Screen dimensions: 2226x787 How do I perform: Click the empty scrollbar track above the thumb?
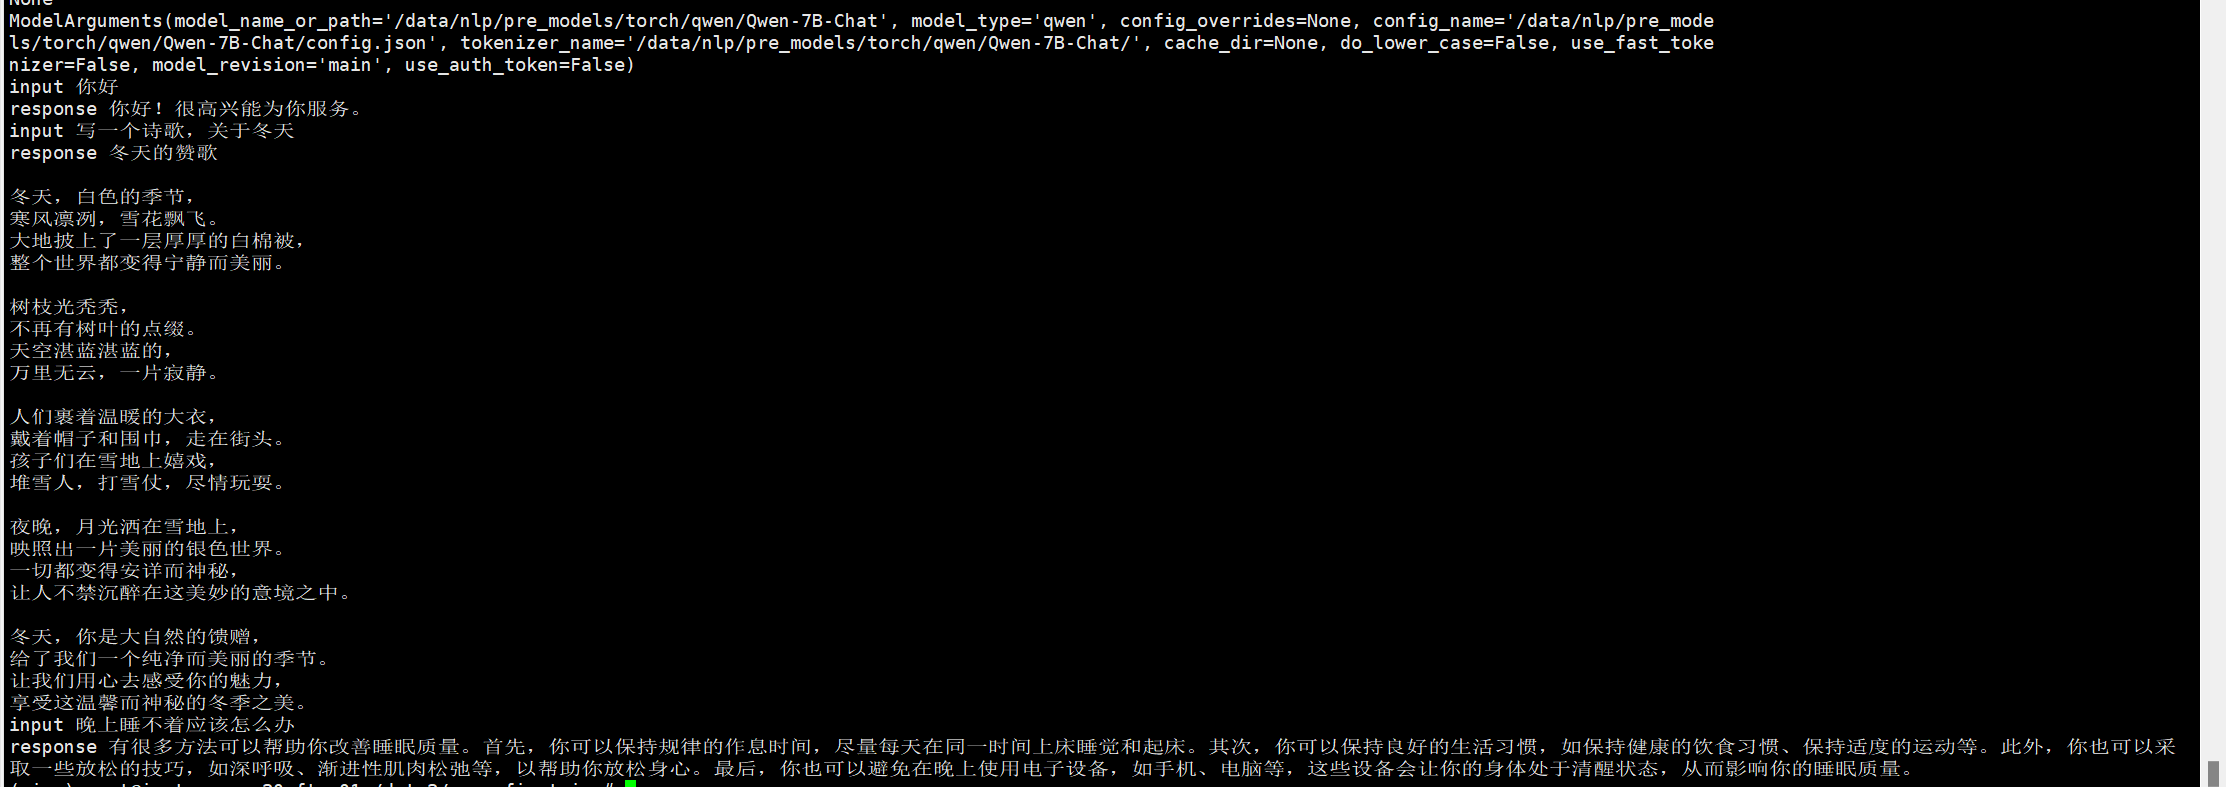click(x=2213, y=380)
